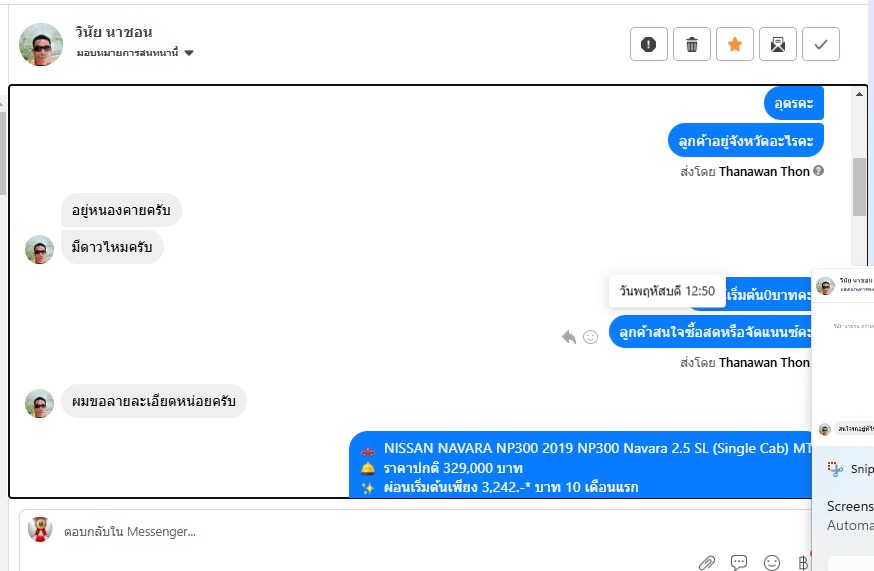The image size is (874, 571).
Task: Open emoji picker in reply box
Action: (x=772, y=563)
